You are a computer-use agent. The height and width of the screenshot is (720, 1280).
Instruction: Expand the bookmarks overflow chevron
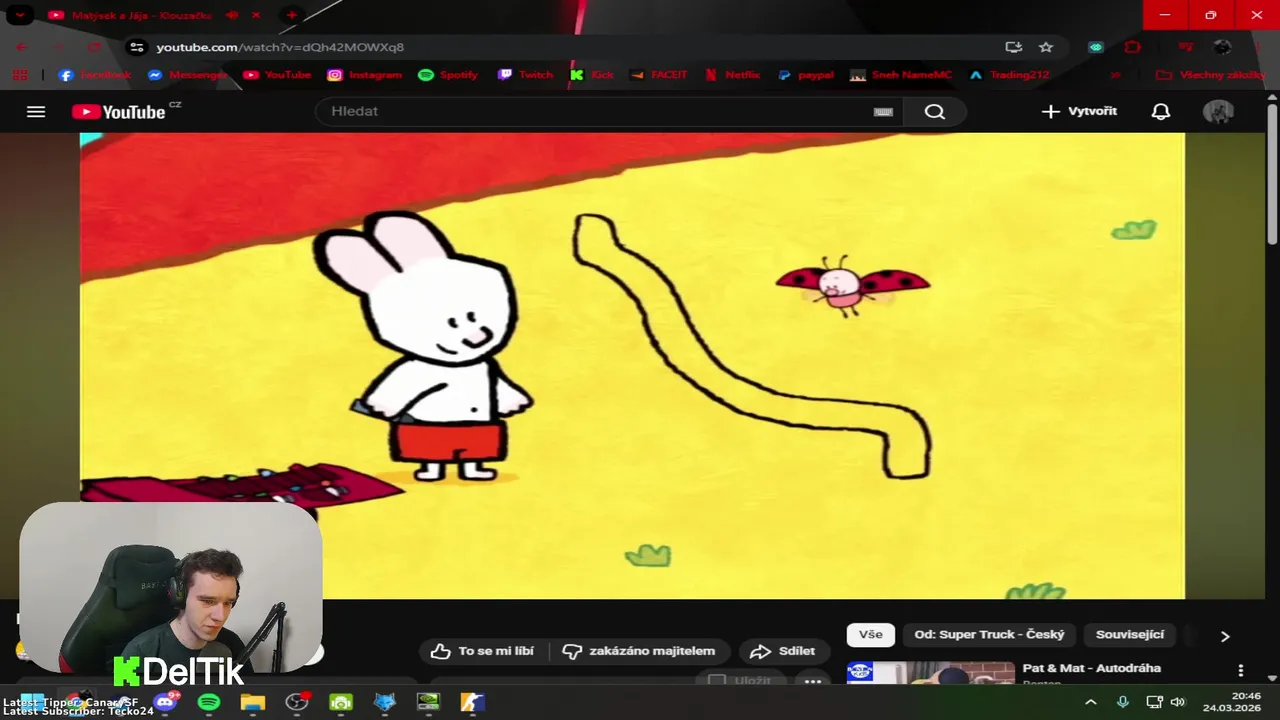(x=1115, y=75)
